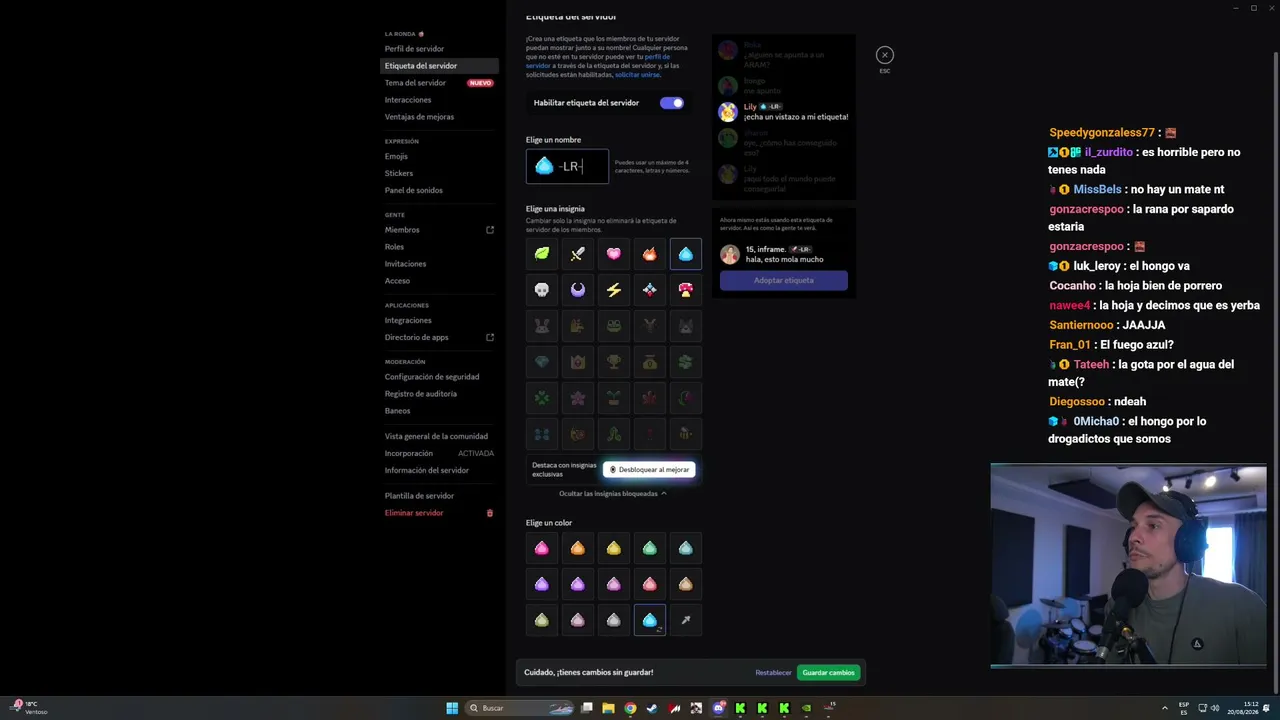The height and width of the screenshot is (720, 1280).
Task: Go to Tema del servidor section
Action: pos(440,83)
